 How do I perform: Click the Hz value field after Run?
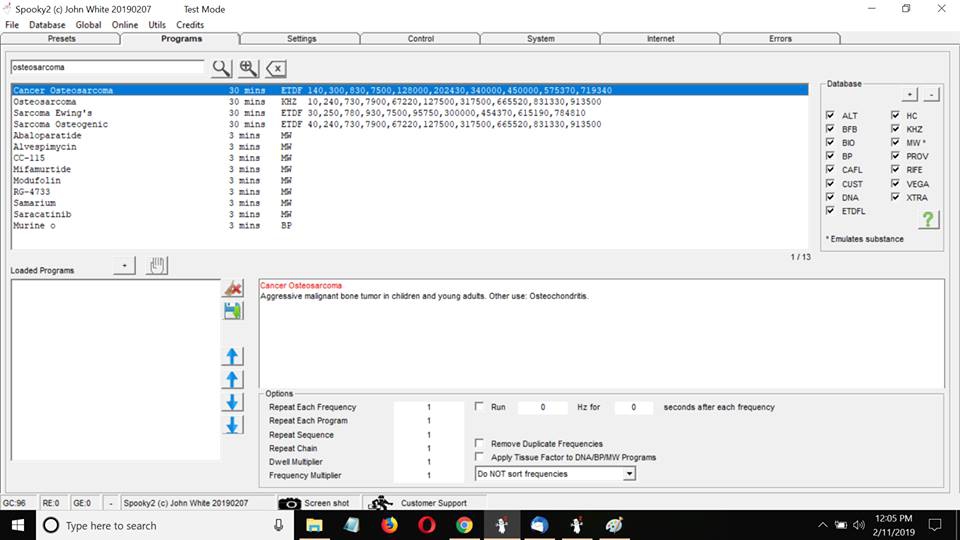pyautogui.click(x=542, y=407)
